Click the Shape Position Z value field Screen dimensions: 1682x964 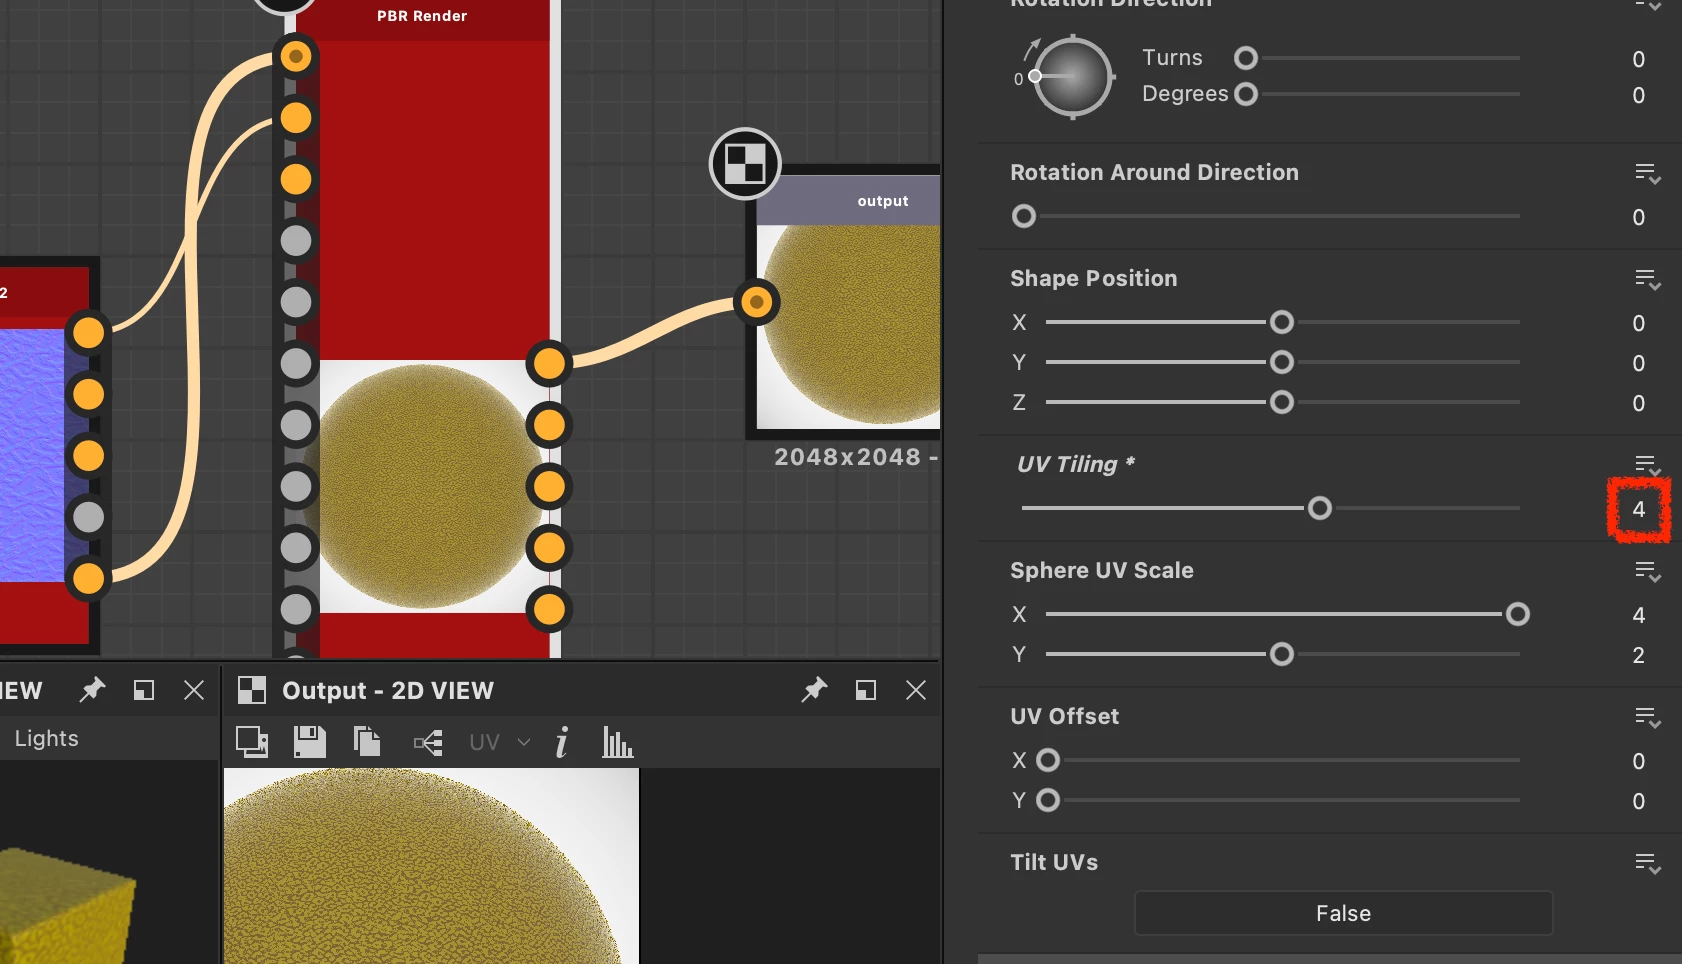tap(1639, 403)
